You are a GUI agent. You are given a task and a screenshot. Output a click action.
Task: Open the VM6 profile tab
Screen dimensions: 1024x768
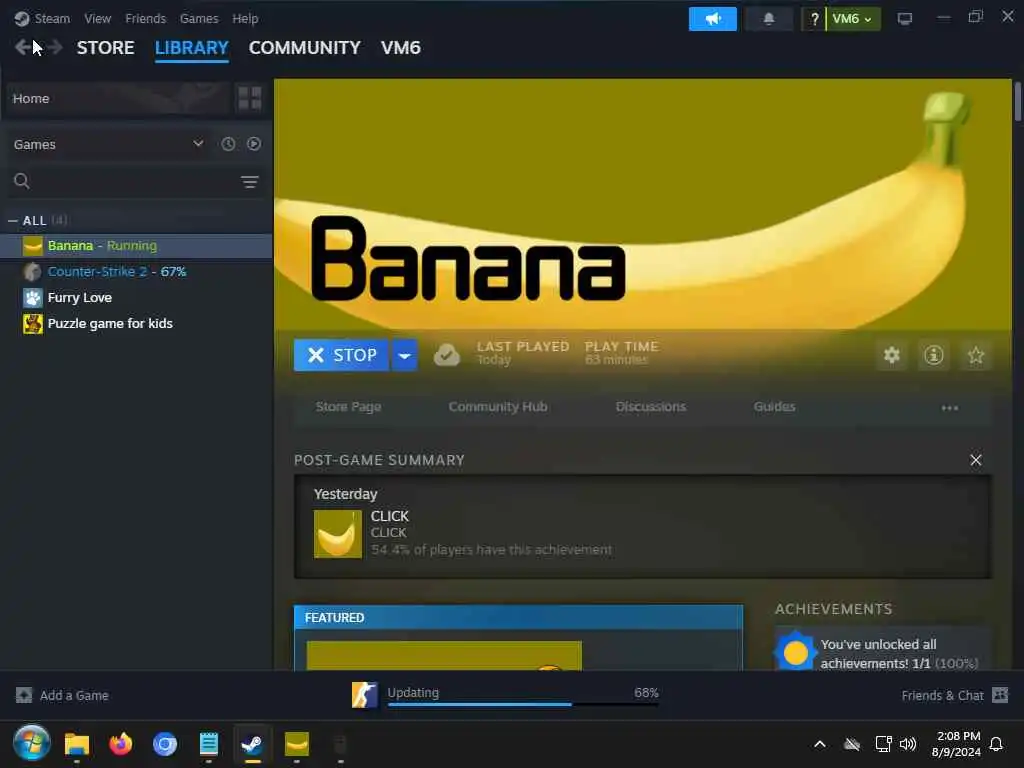click(400, 48)
